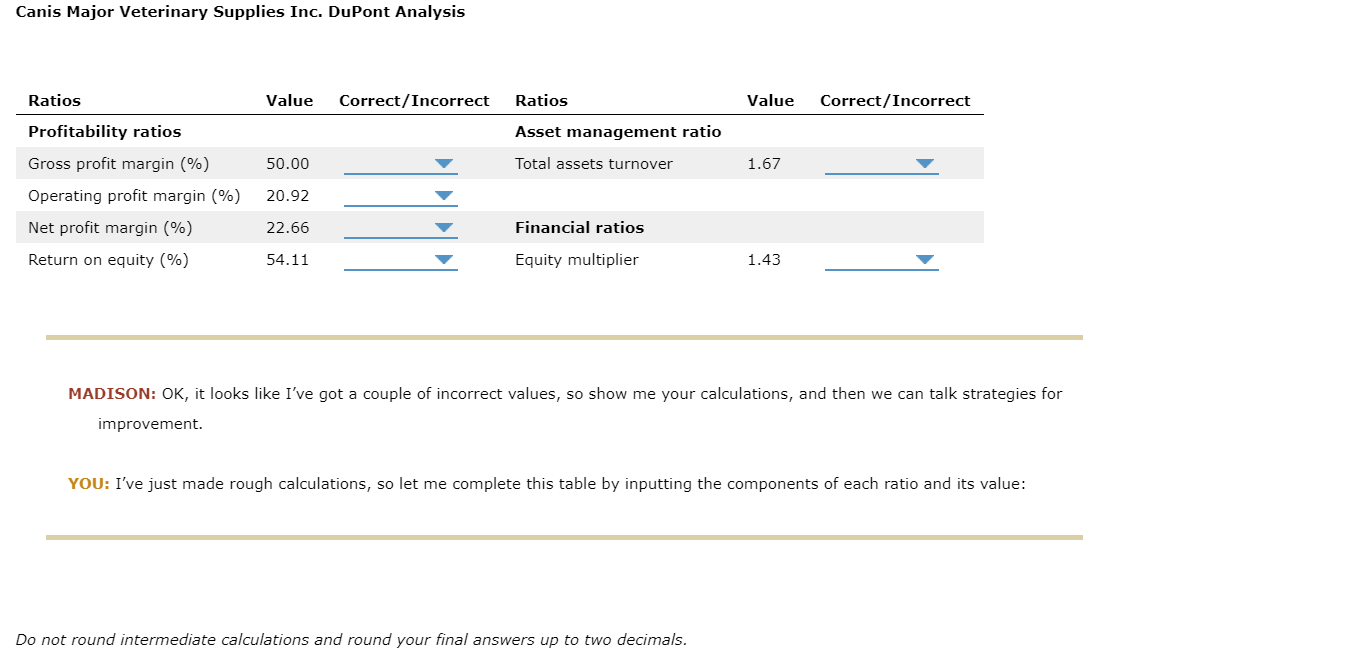The width and height of the screenshot is (1346, 662).
Task: Click the value 22.66
Action: [288, 228]
